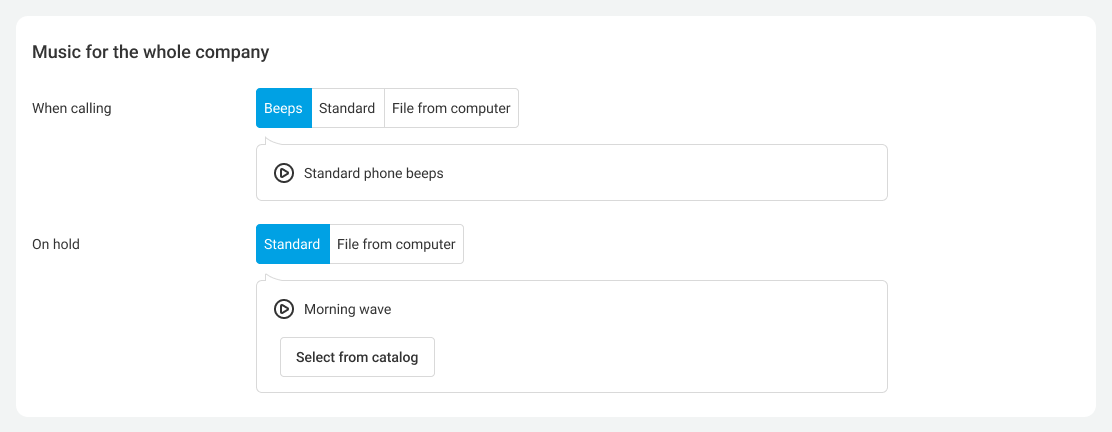The height and width of the screenshot is (432, 1112).
Task: Click the On hold row label
Action: [56, 244]
